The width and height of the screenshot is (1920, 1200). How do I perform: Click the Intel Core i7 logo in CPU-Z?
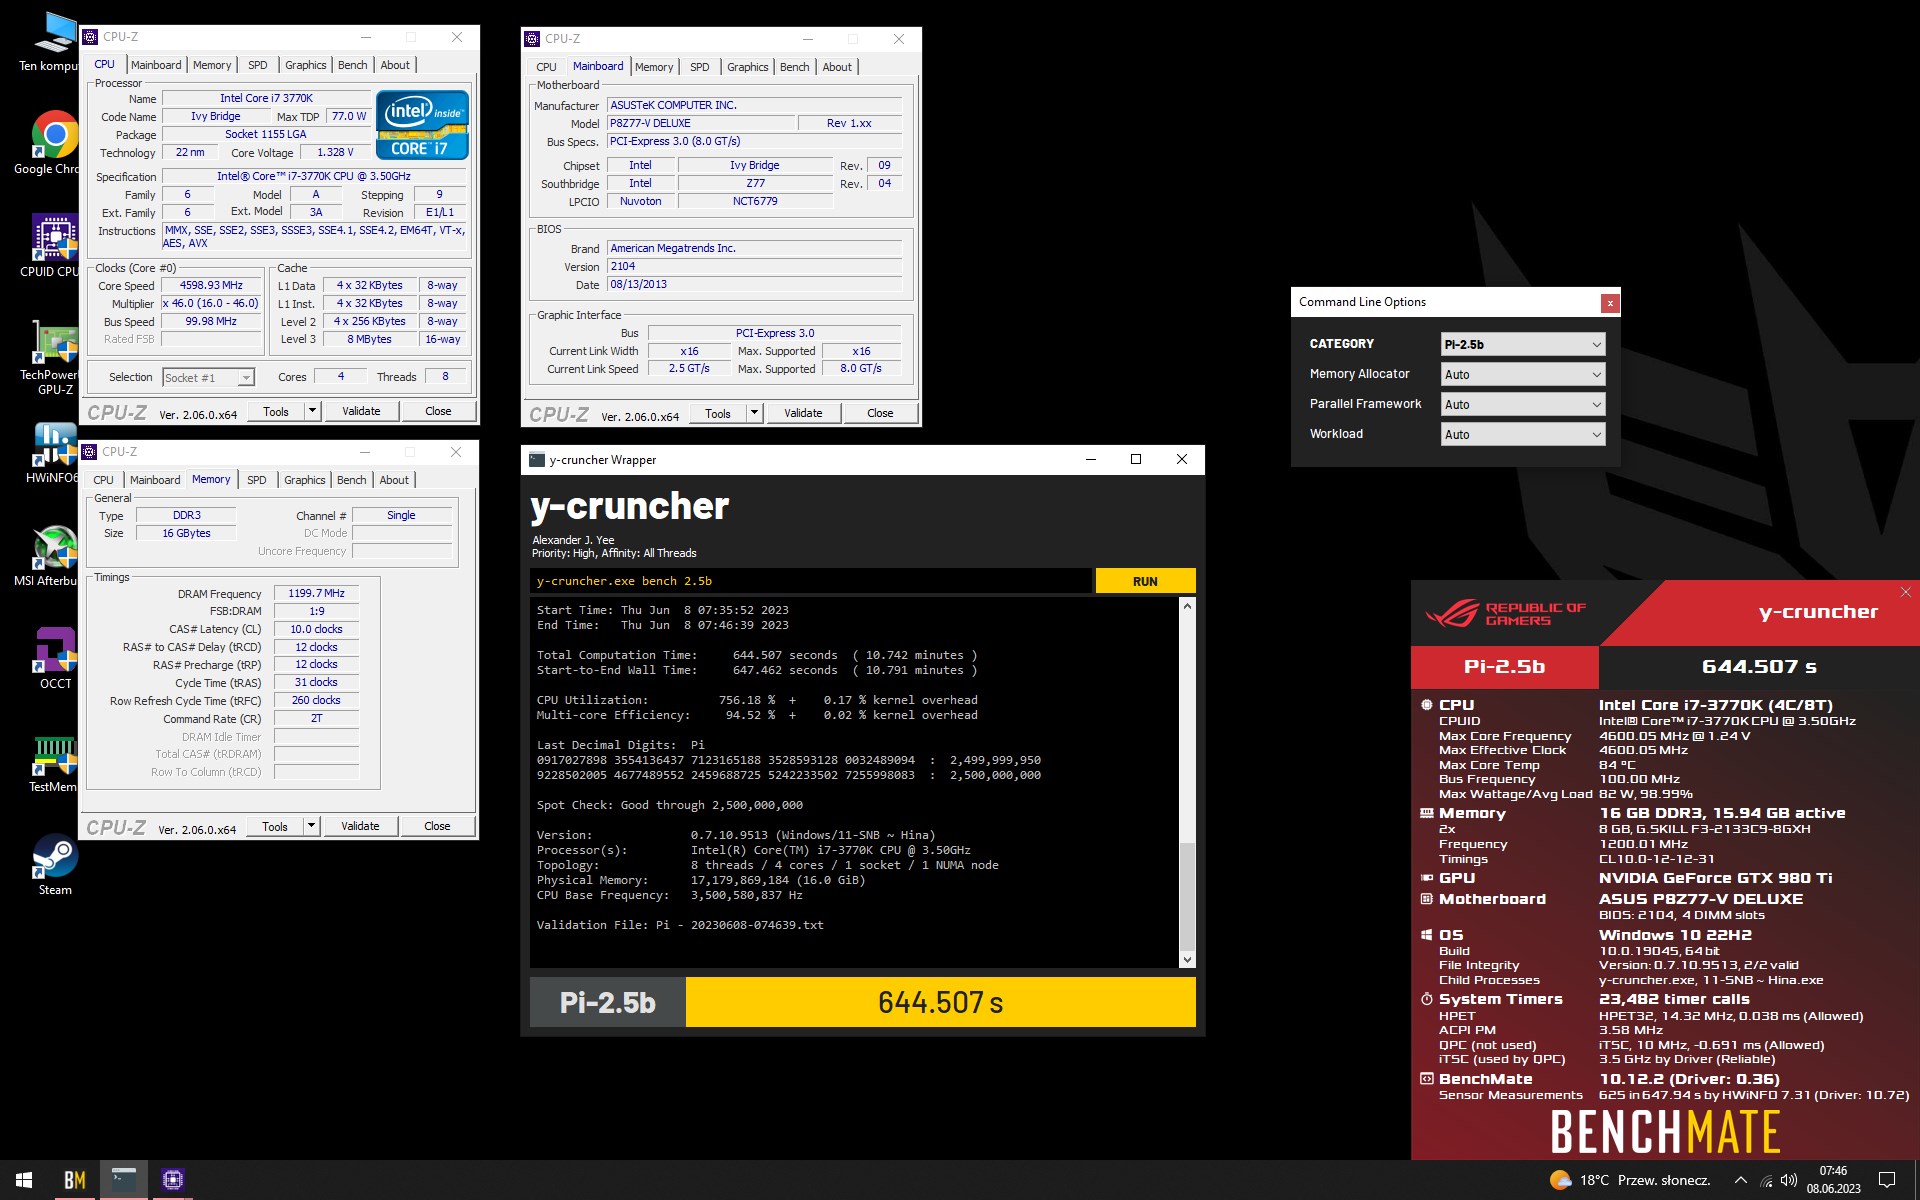[x=422, y=125]
